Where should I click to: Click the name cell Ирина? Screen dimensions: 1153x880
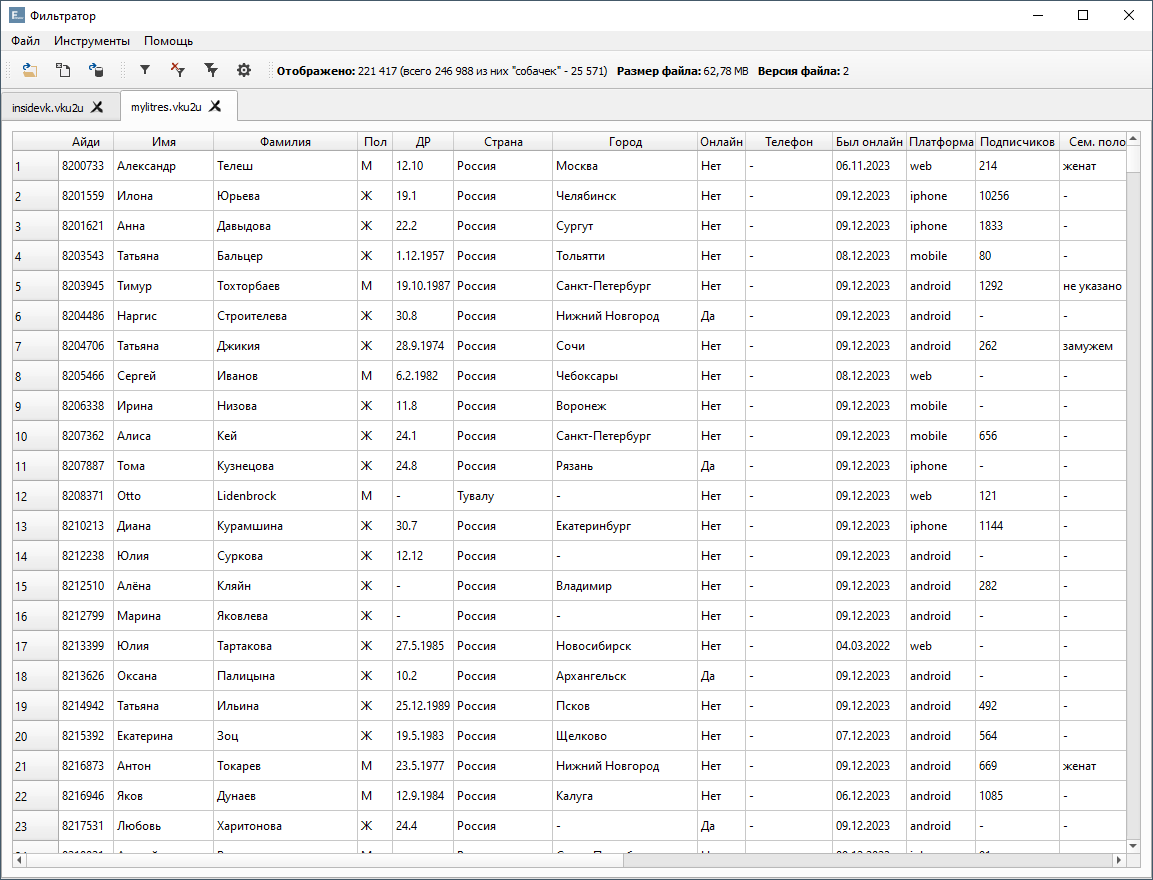tap(164, 406)
